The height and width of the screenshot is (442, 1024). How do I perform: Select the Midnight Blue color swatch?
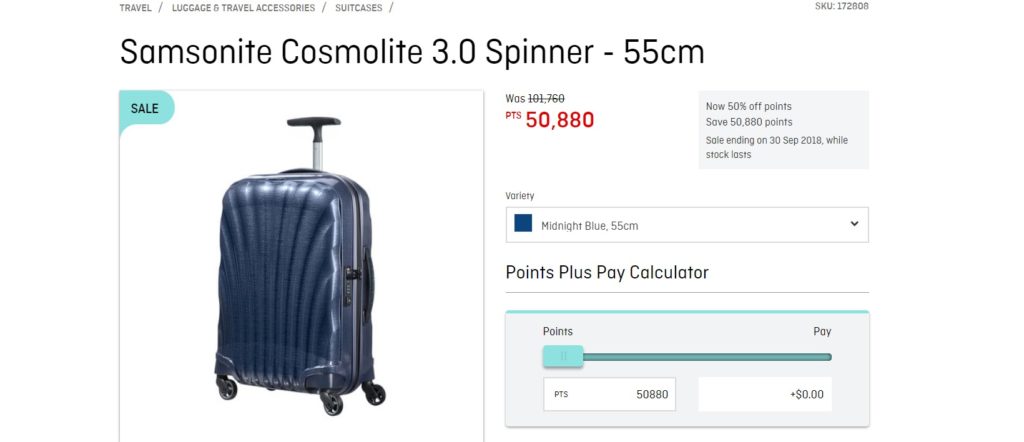(x=523, y=223)
